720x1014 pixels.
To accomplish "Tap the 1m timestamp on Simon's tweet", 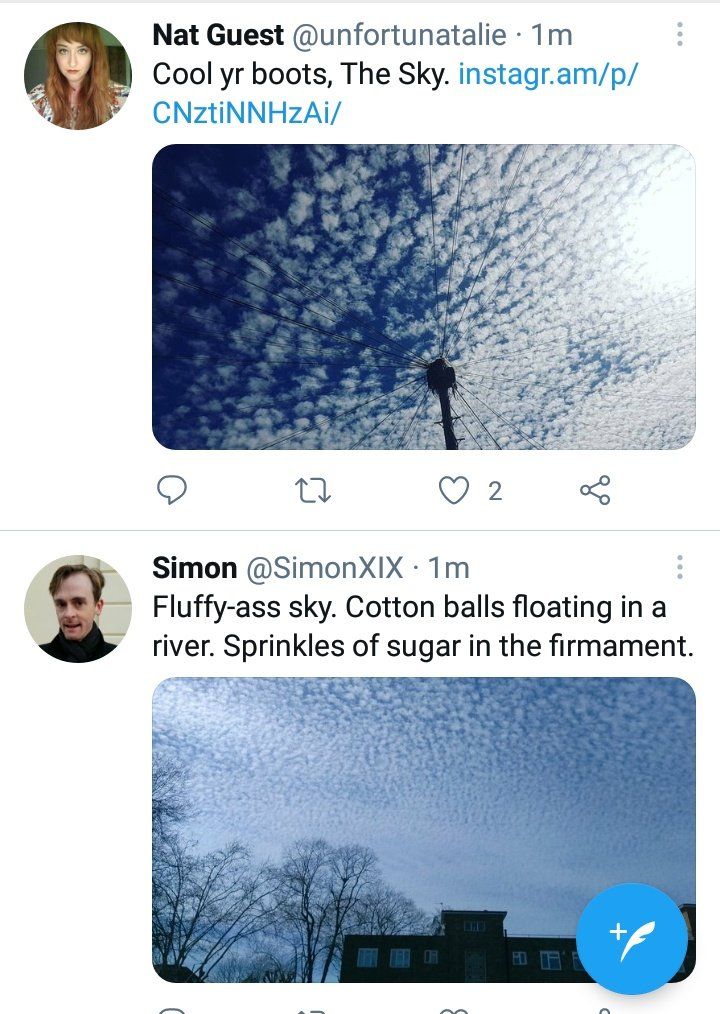I will coord(449,568).
